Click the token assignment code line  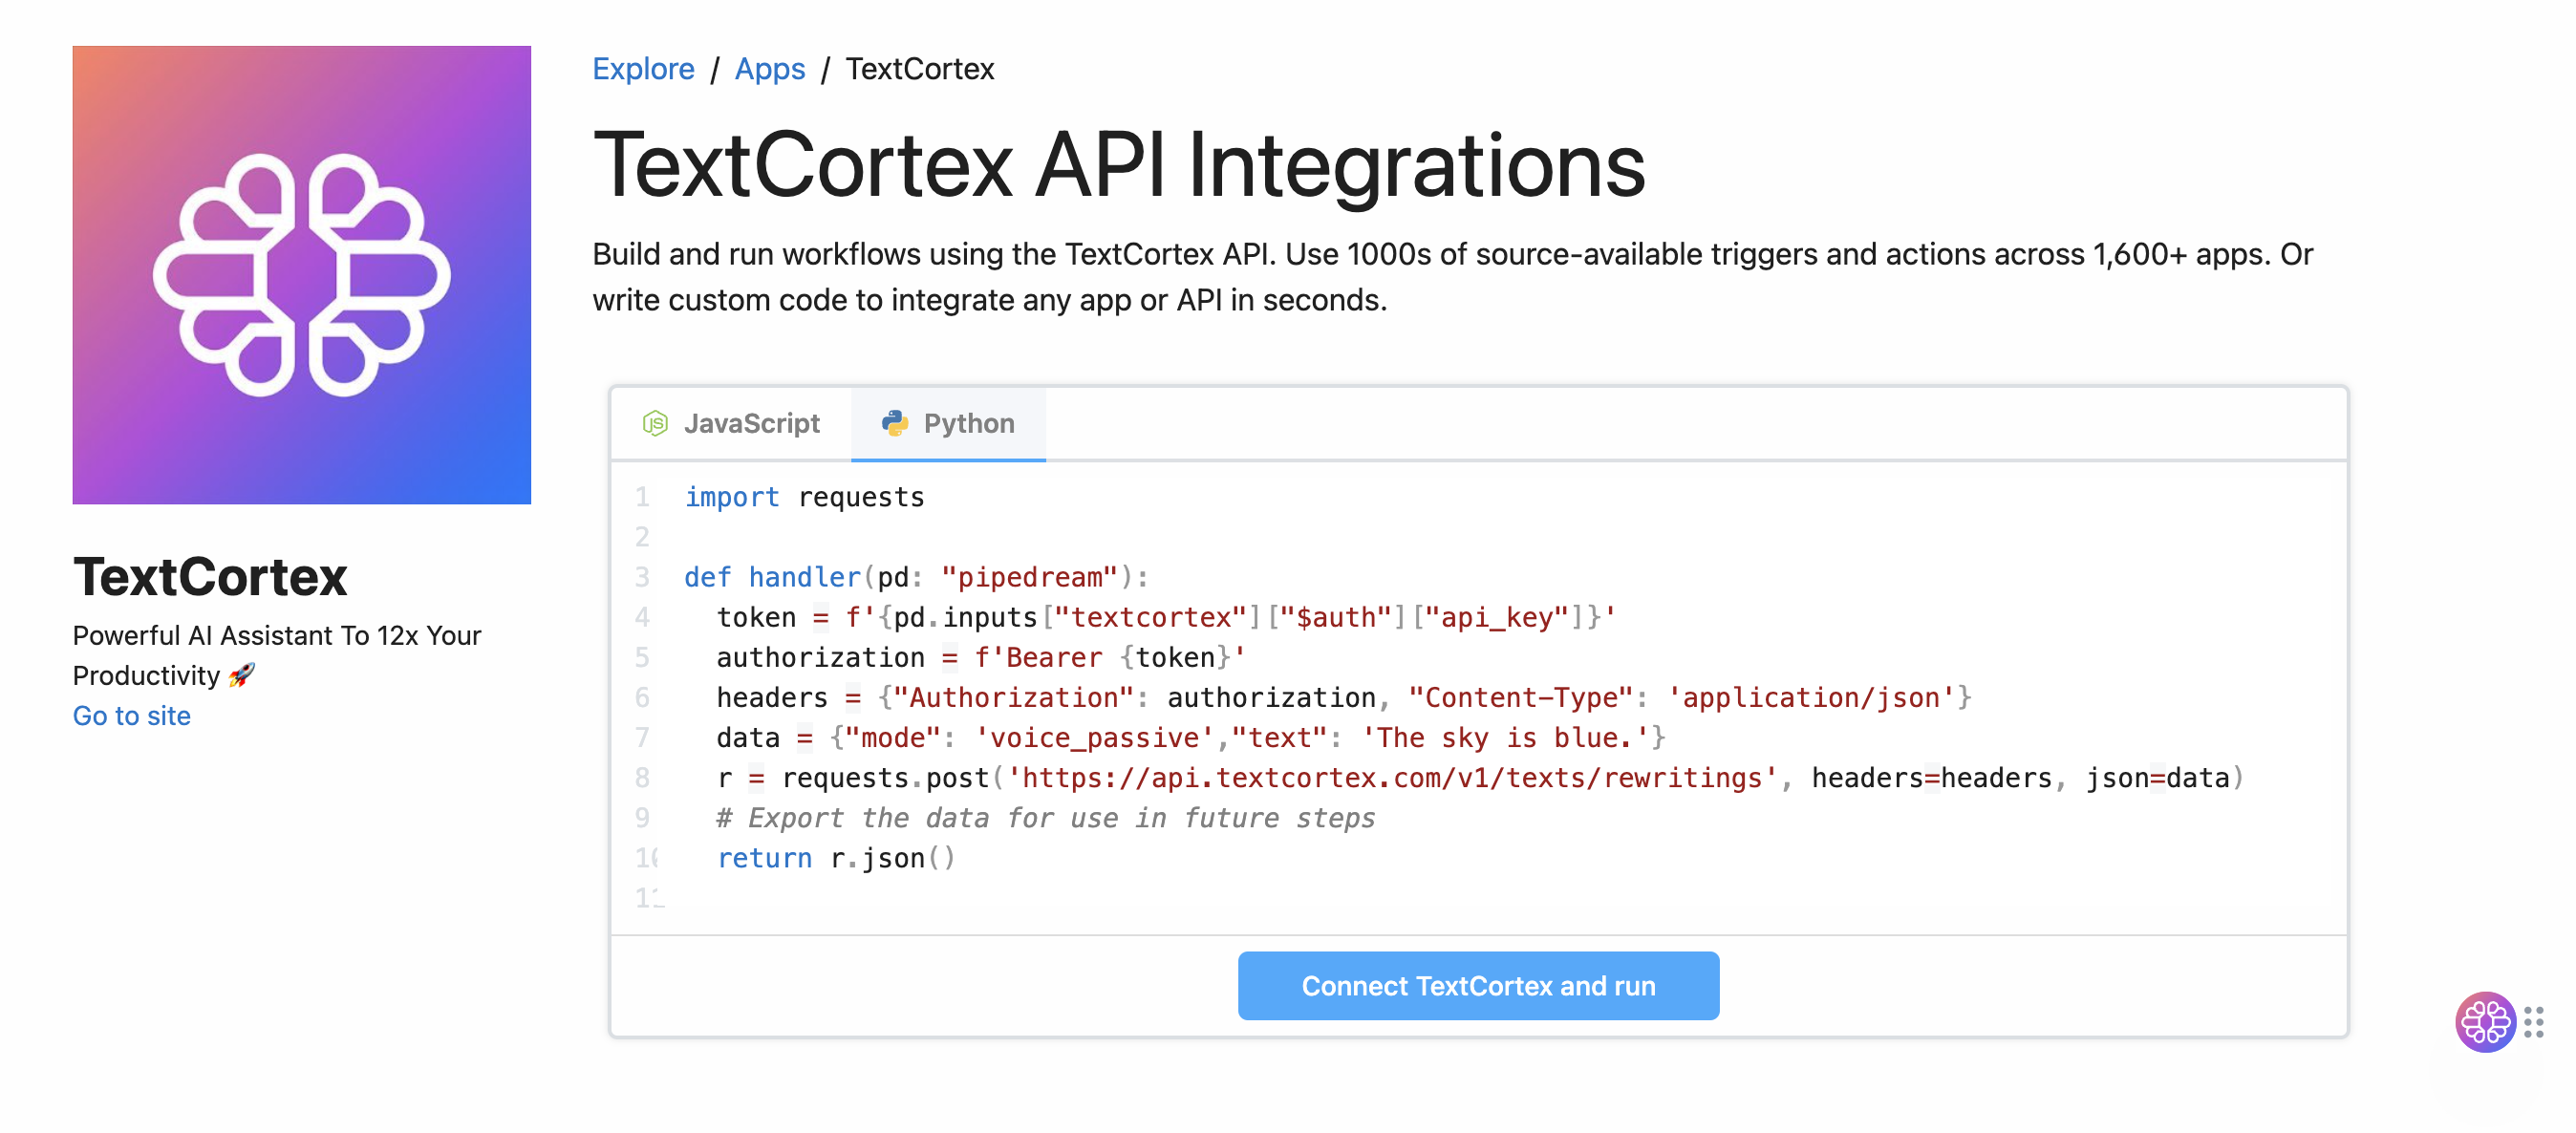[1166, 617]
